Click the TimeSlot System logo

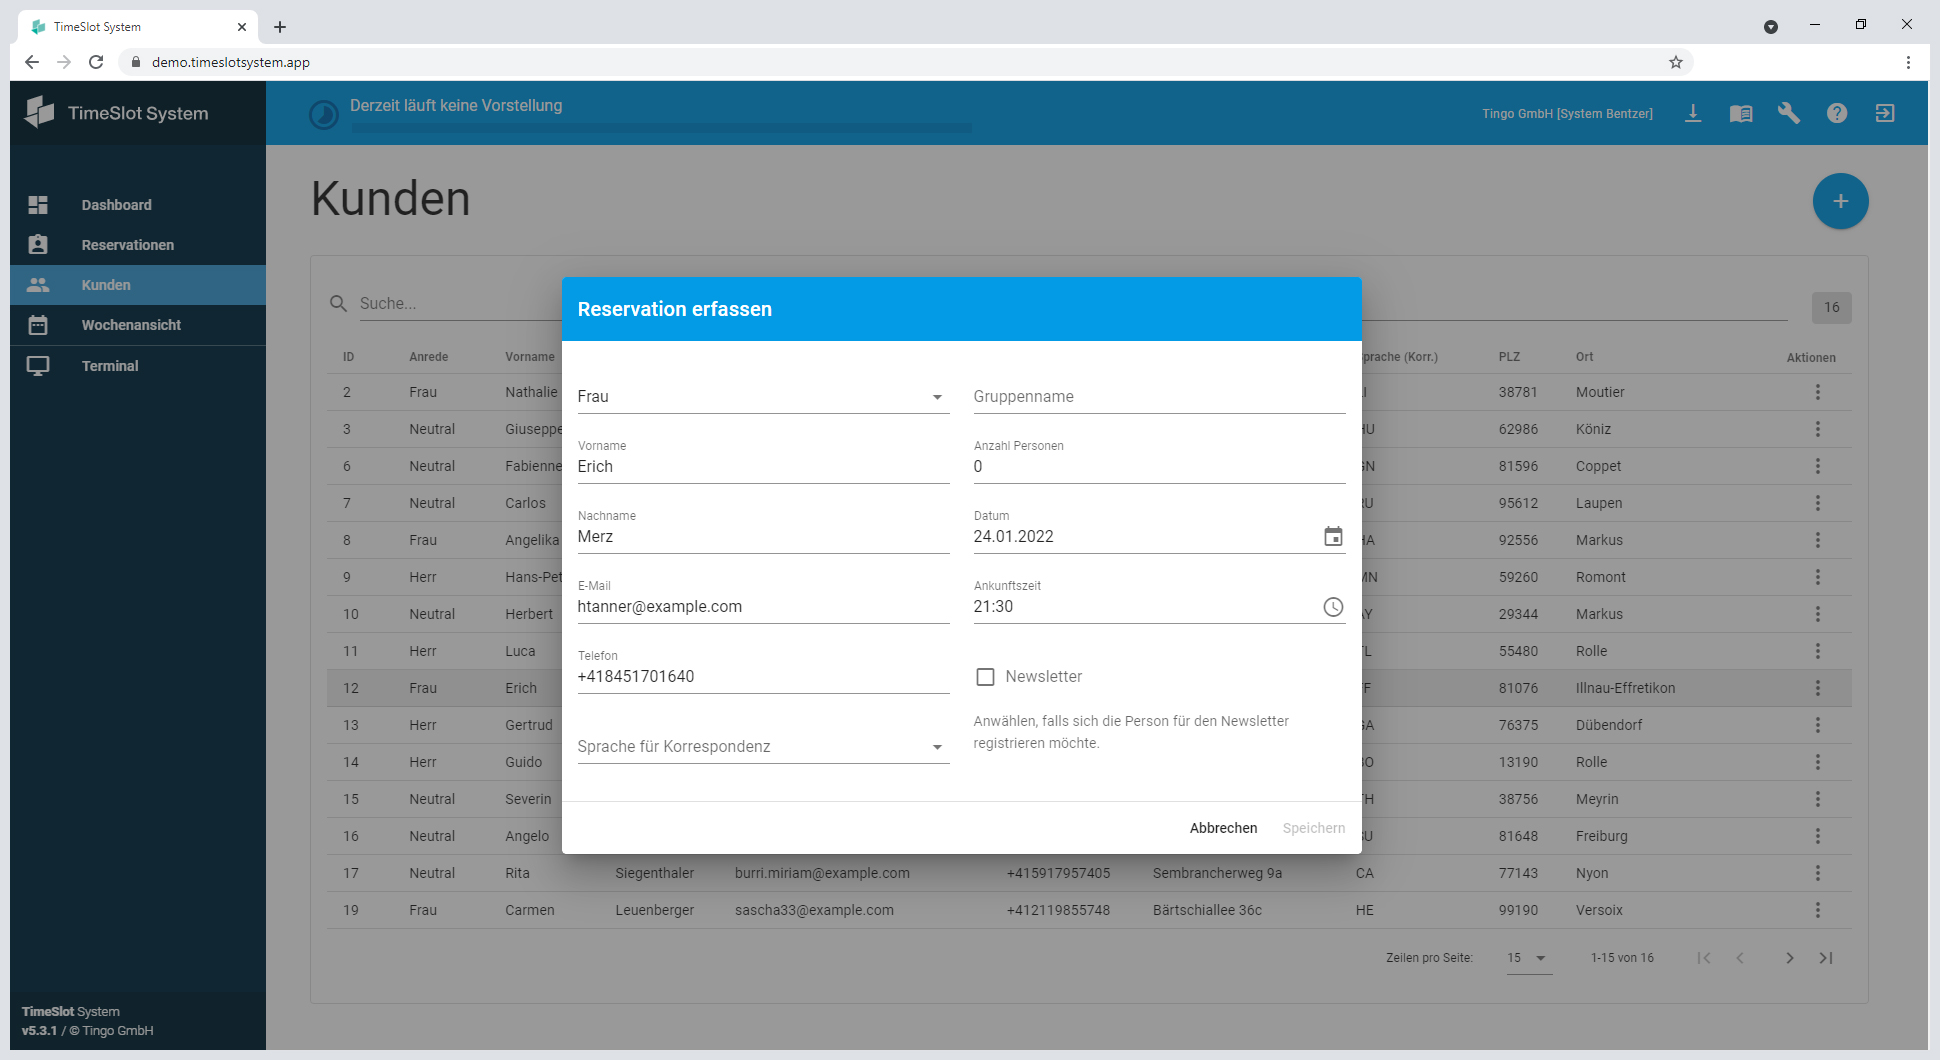tap(116, 113)
